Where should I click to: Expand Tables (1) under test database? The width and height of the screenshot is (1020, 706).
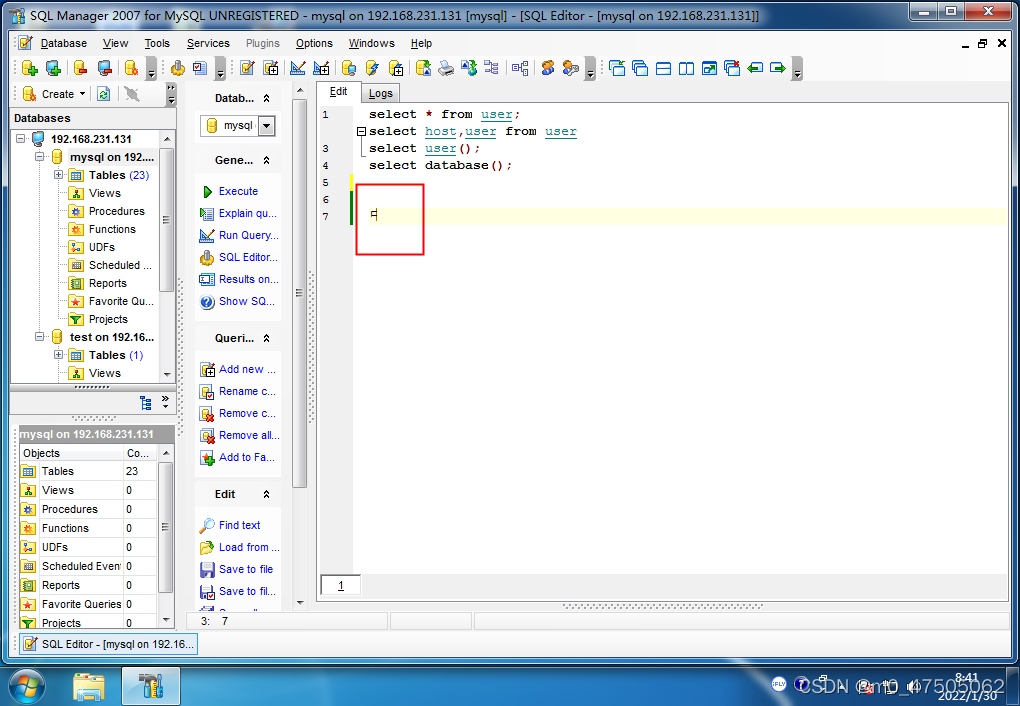pos(59,355)
